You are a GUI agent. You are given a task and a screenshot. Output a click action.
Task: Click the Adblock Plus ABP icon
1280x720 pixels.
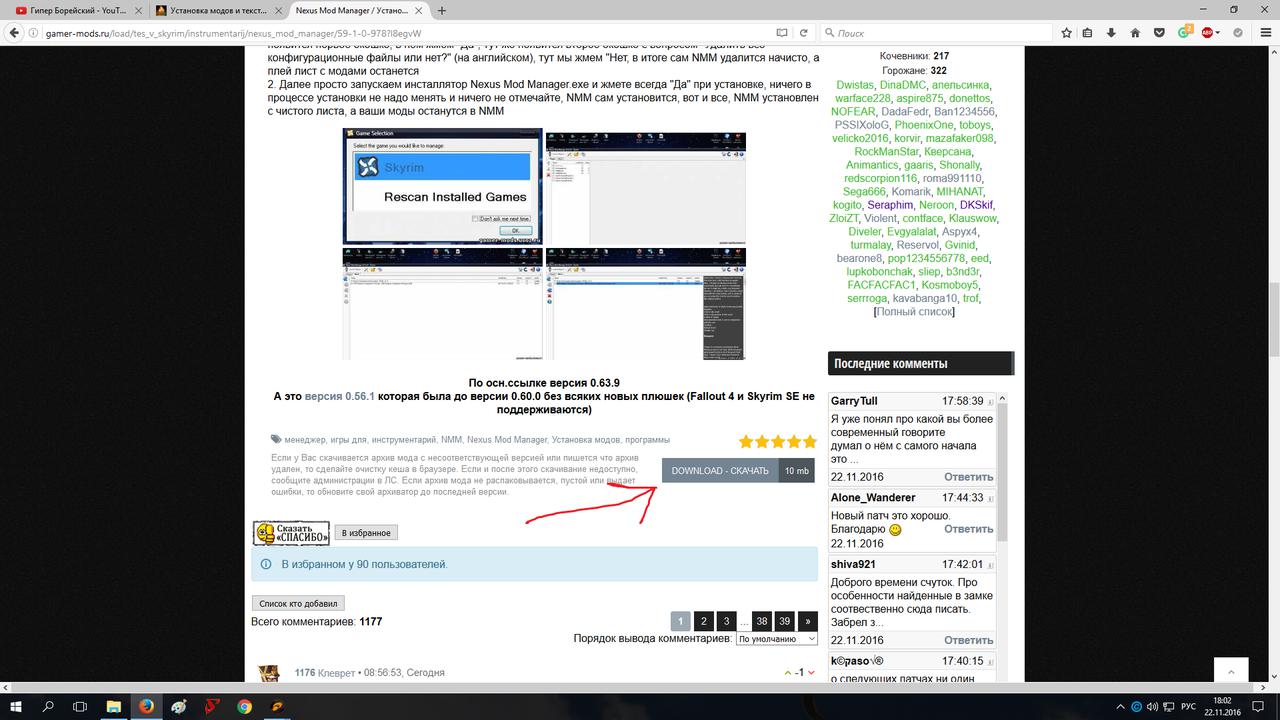1208,32
